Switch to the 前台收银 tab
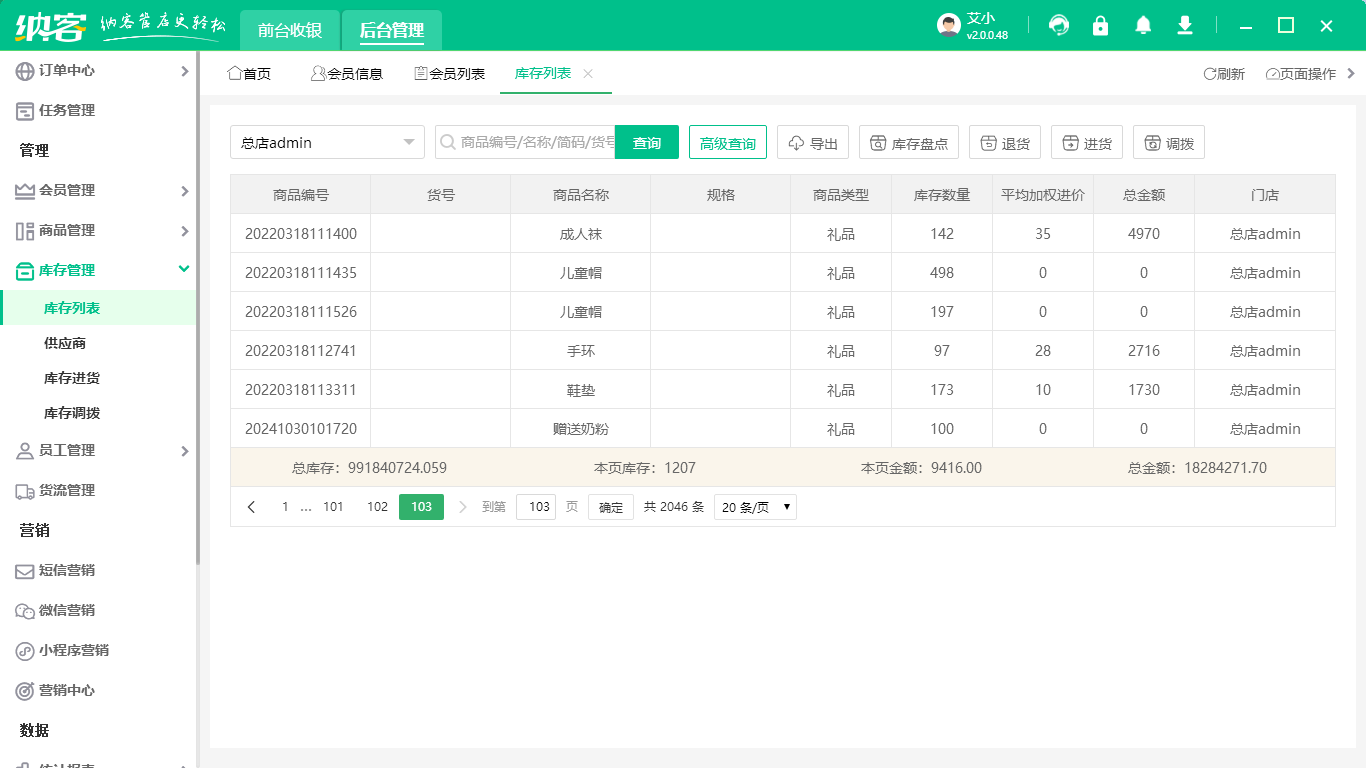This screenshot has height=768, width=1366. (x=290, y=31)
